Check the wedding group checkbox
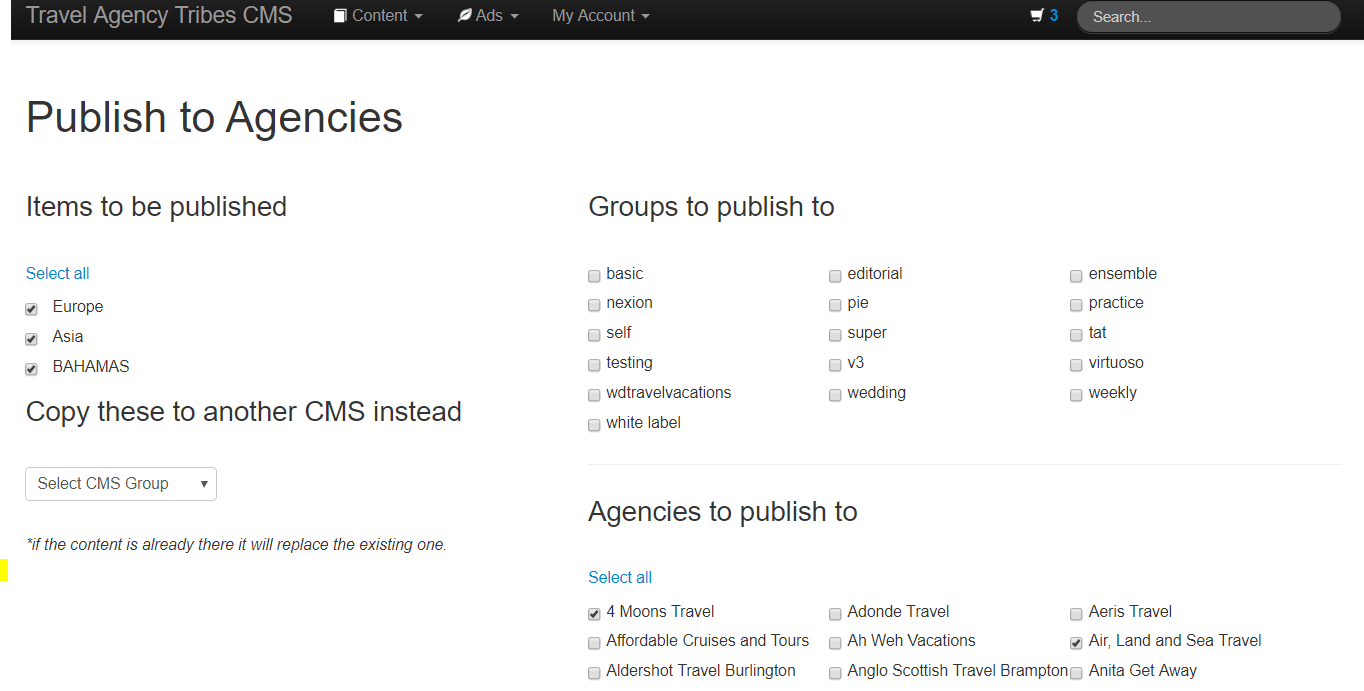1364x691 pixels. click(x=835, y=395)
